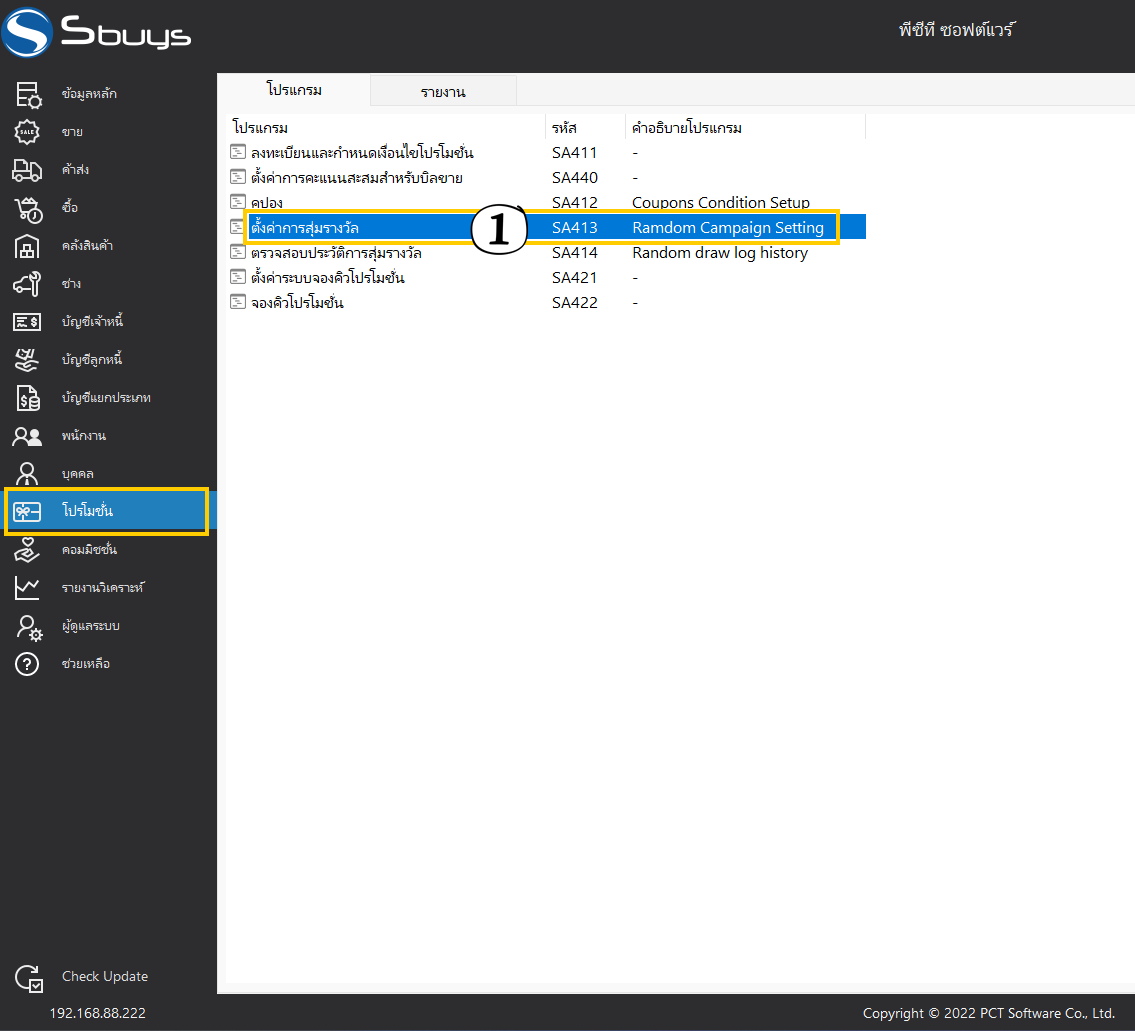Open the ช่วยเหลือ question mark icon

coord(27,663)
